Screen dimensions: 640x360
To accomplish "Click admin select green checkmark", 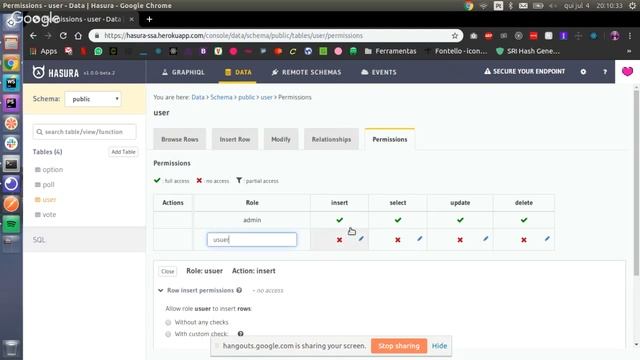I will point(398,220).
